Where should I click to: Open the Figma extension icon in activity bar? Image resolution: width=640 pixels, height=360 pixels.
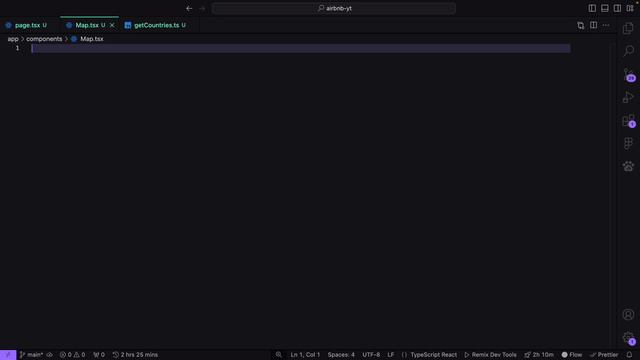[628, 143]
